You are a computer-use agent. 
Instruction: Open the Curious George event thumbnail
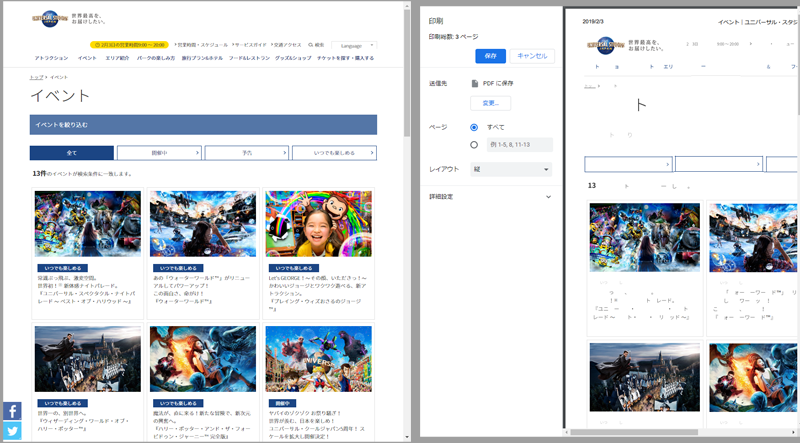[318, 224]
